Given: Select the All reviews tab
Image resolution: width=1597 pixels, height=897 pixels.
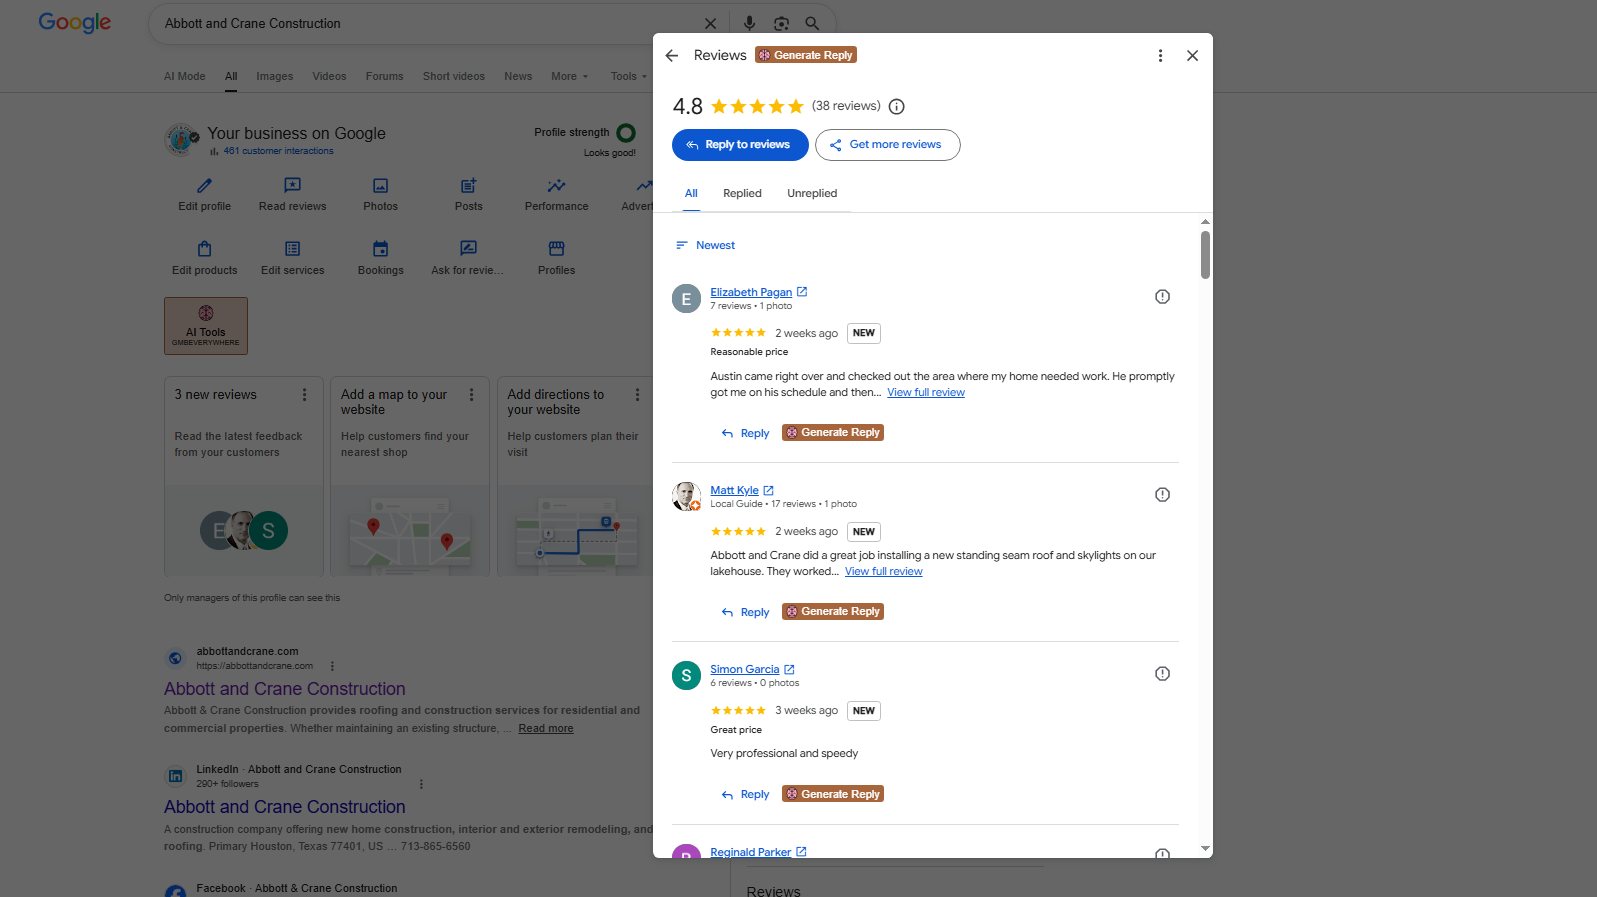Looking at the screenshot, I should coord(691,194).
